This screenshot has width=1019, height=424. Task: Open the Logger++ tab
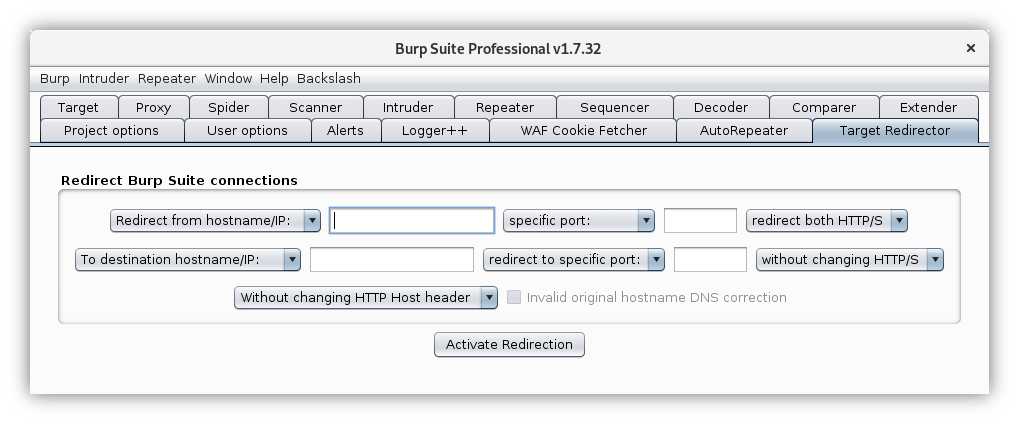pyautogui.click(x=434, y=131)
